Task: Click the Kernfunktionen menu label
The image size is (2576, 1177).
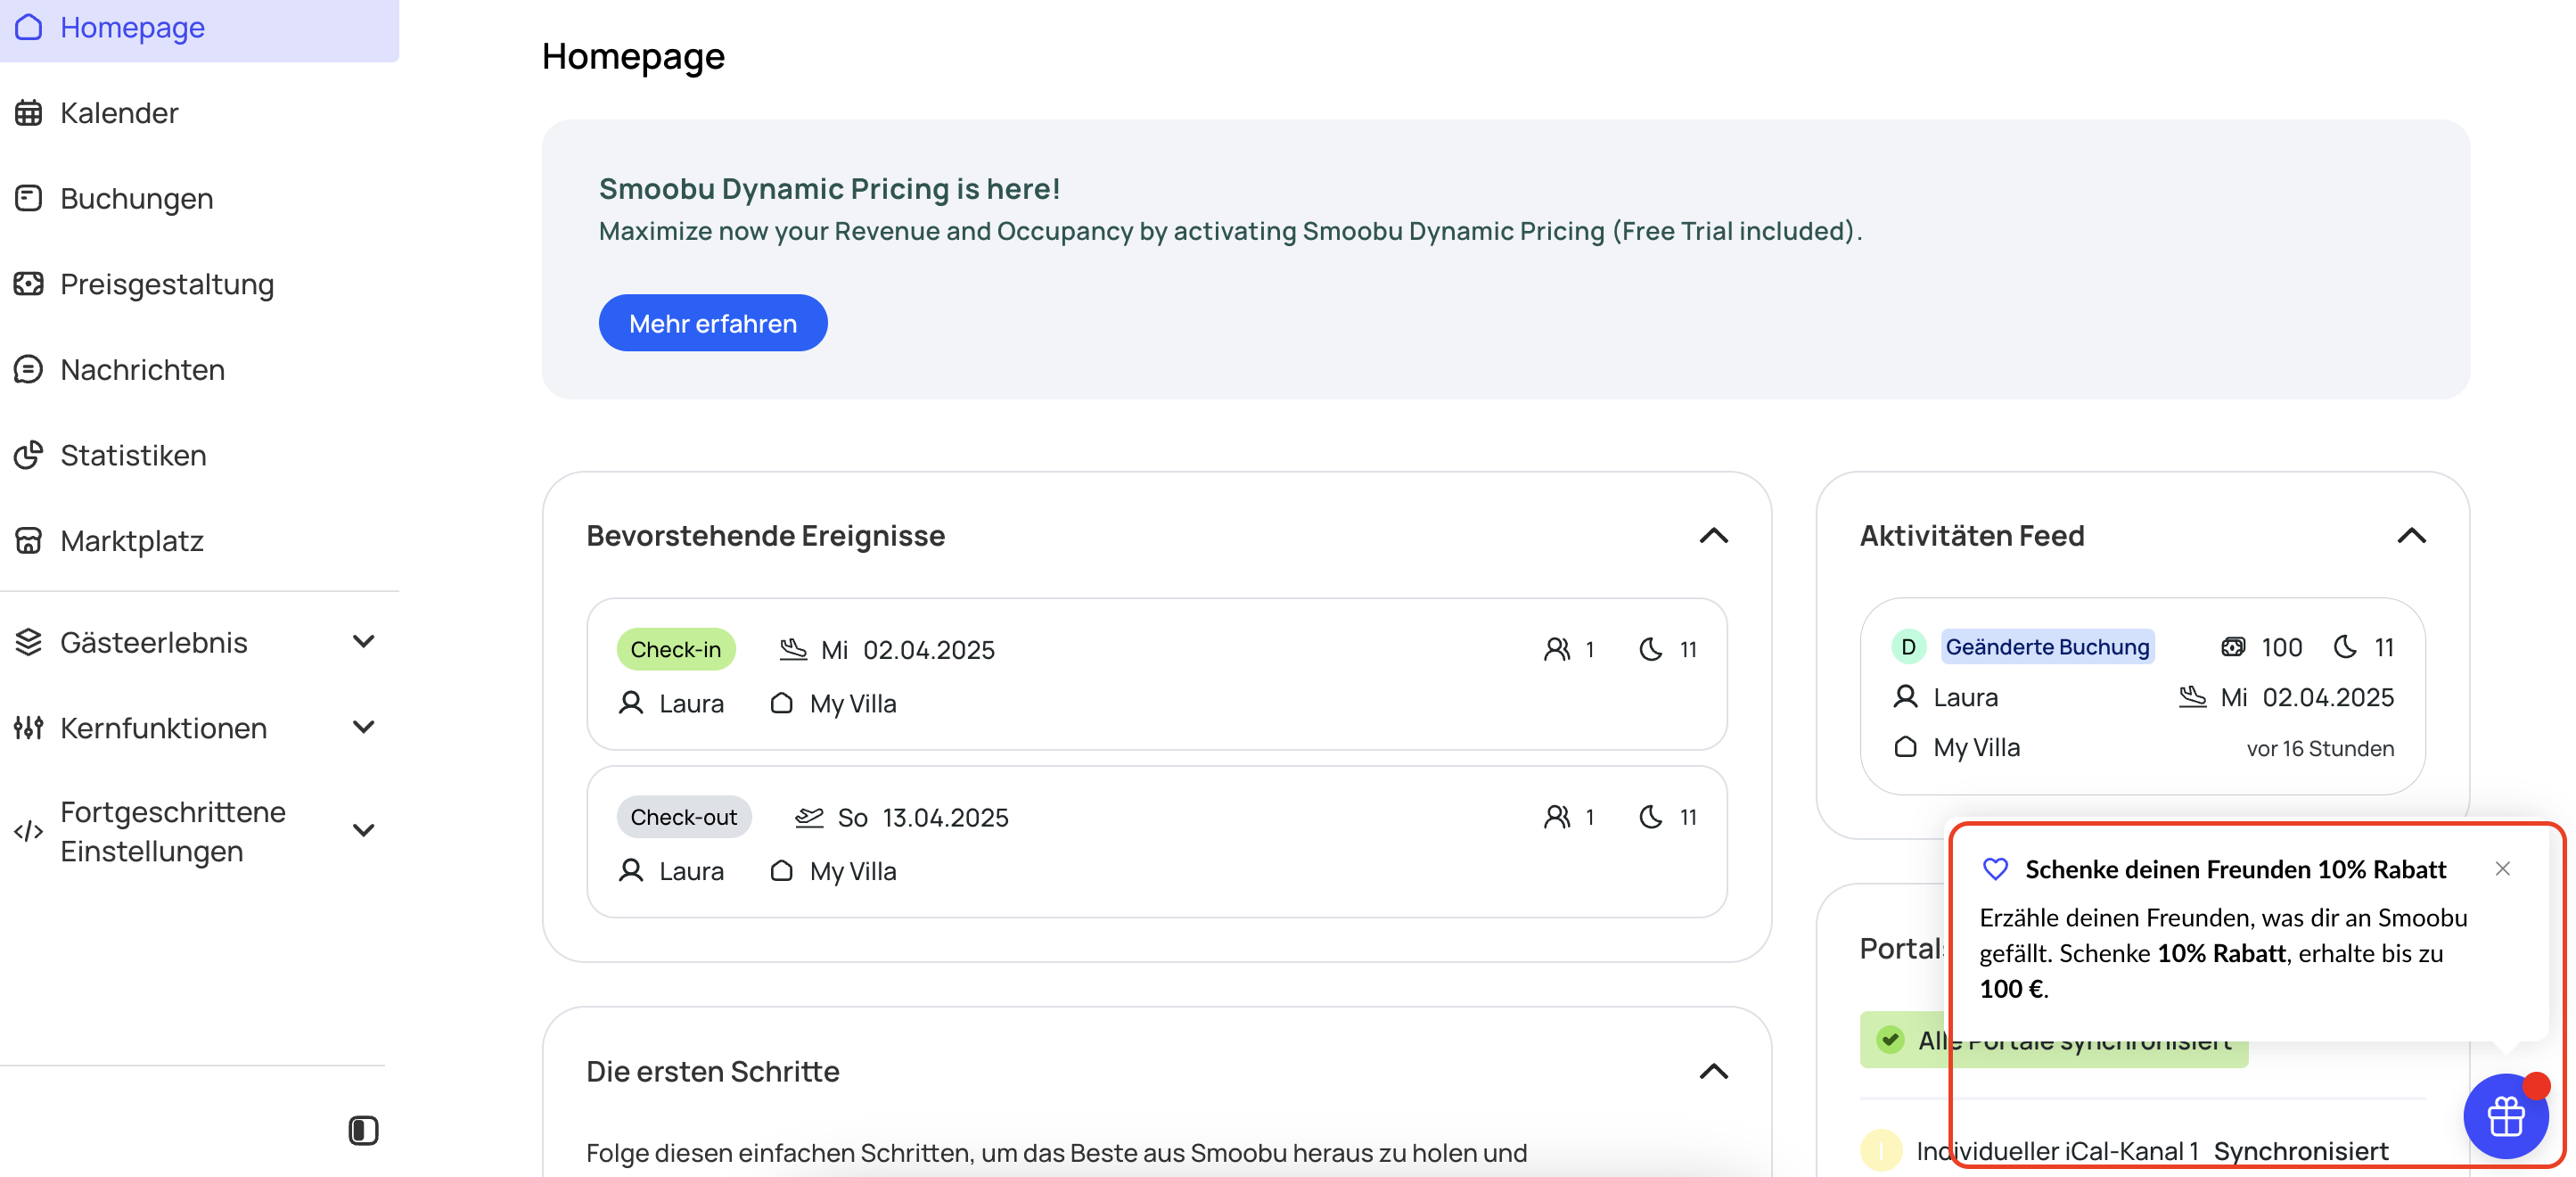Action: coord(164,728)
